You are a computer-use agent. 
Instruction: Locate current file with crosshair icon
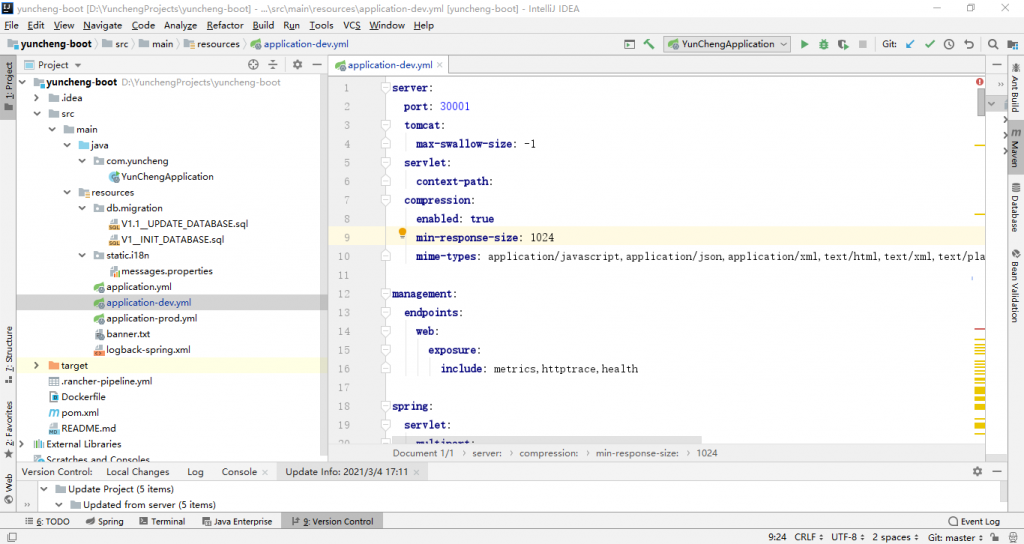pyautogui.click(x=253, y=65)
